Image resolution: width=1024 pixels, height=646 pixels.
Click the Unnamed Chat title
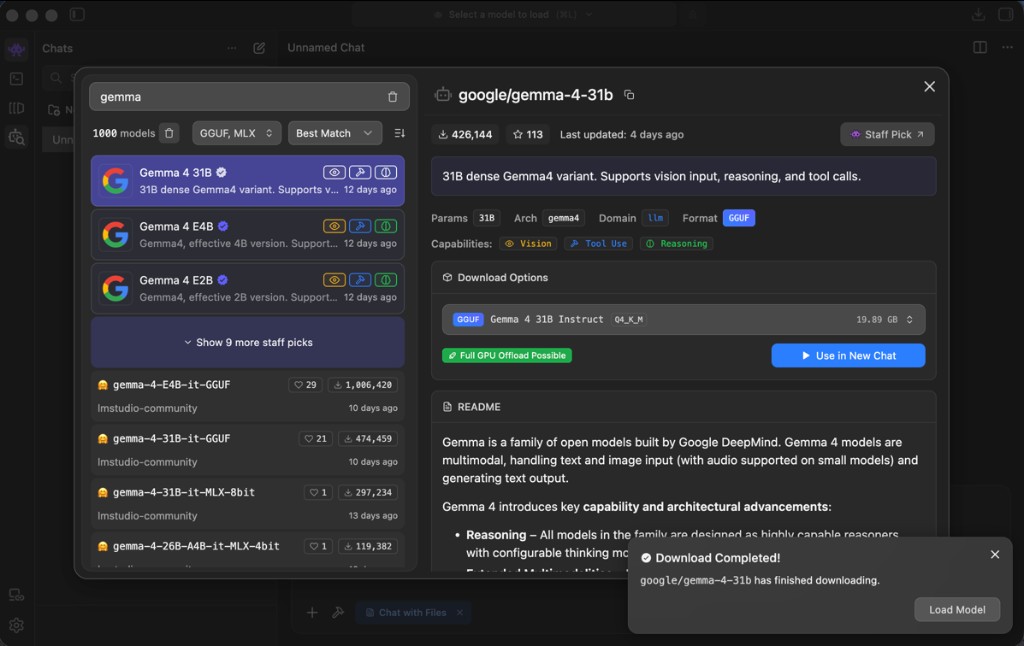(x=326, y=48)
